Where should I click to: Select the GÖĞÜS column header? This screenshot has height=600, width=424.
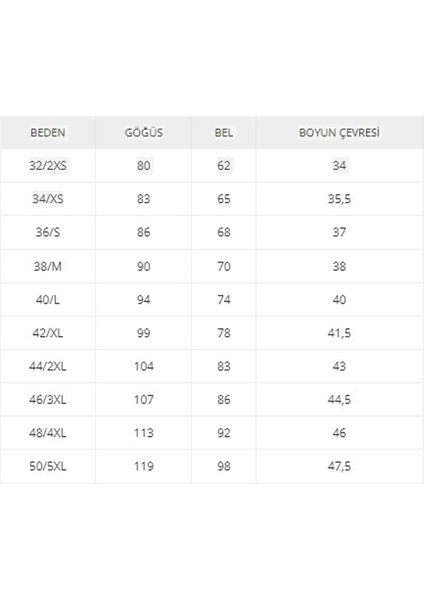(x=144, y=133)
